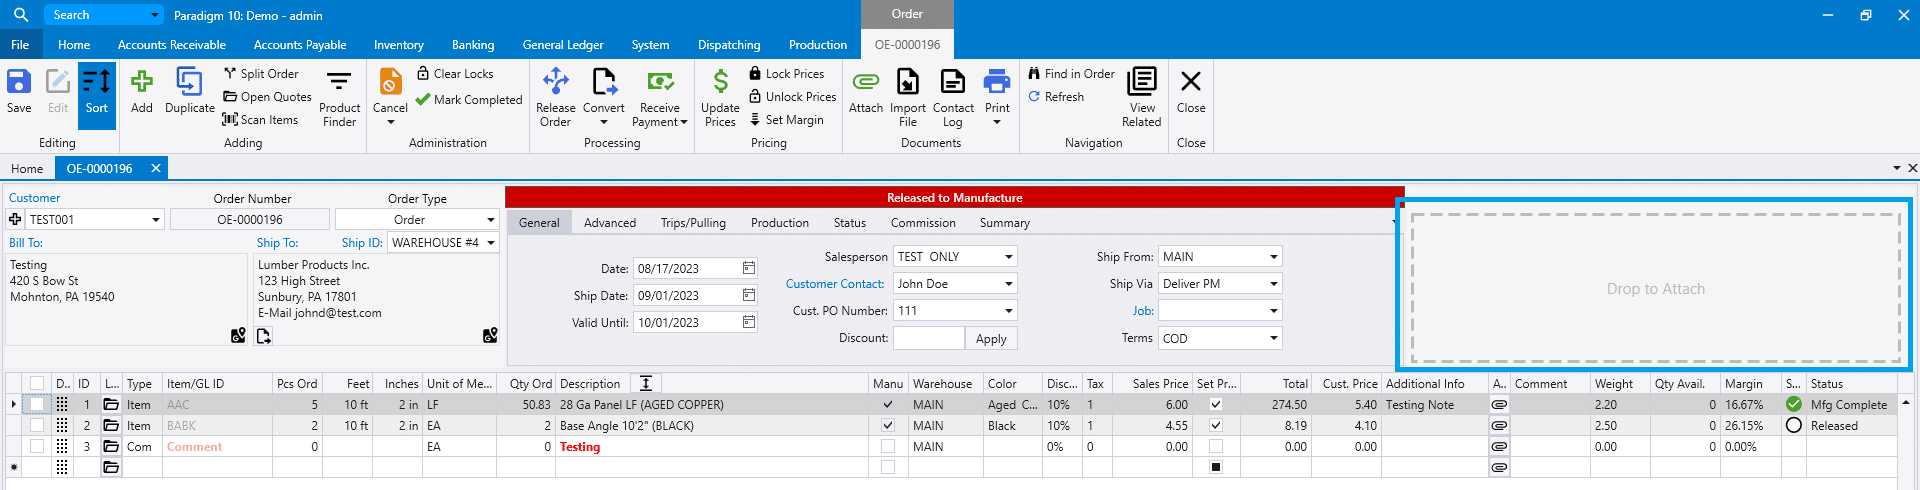
Task: Expand the Terms COD dropdown
Action: click(x=1274, y=339)
